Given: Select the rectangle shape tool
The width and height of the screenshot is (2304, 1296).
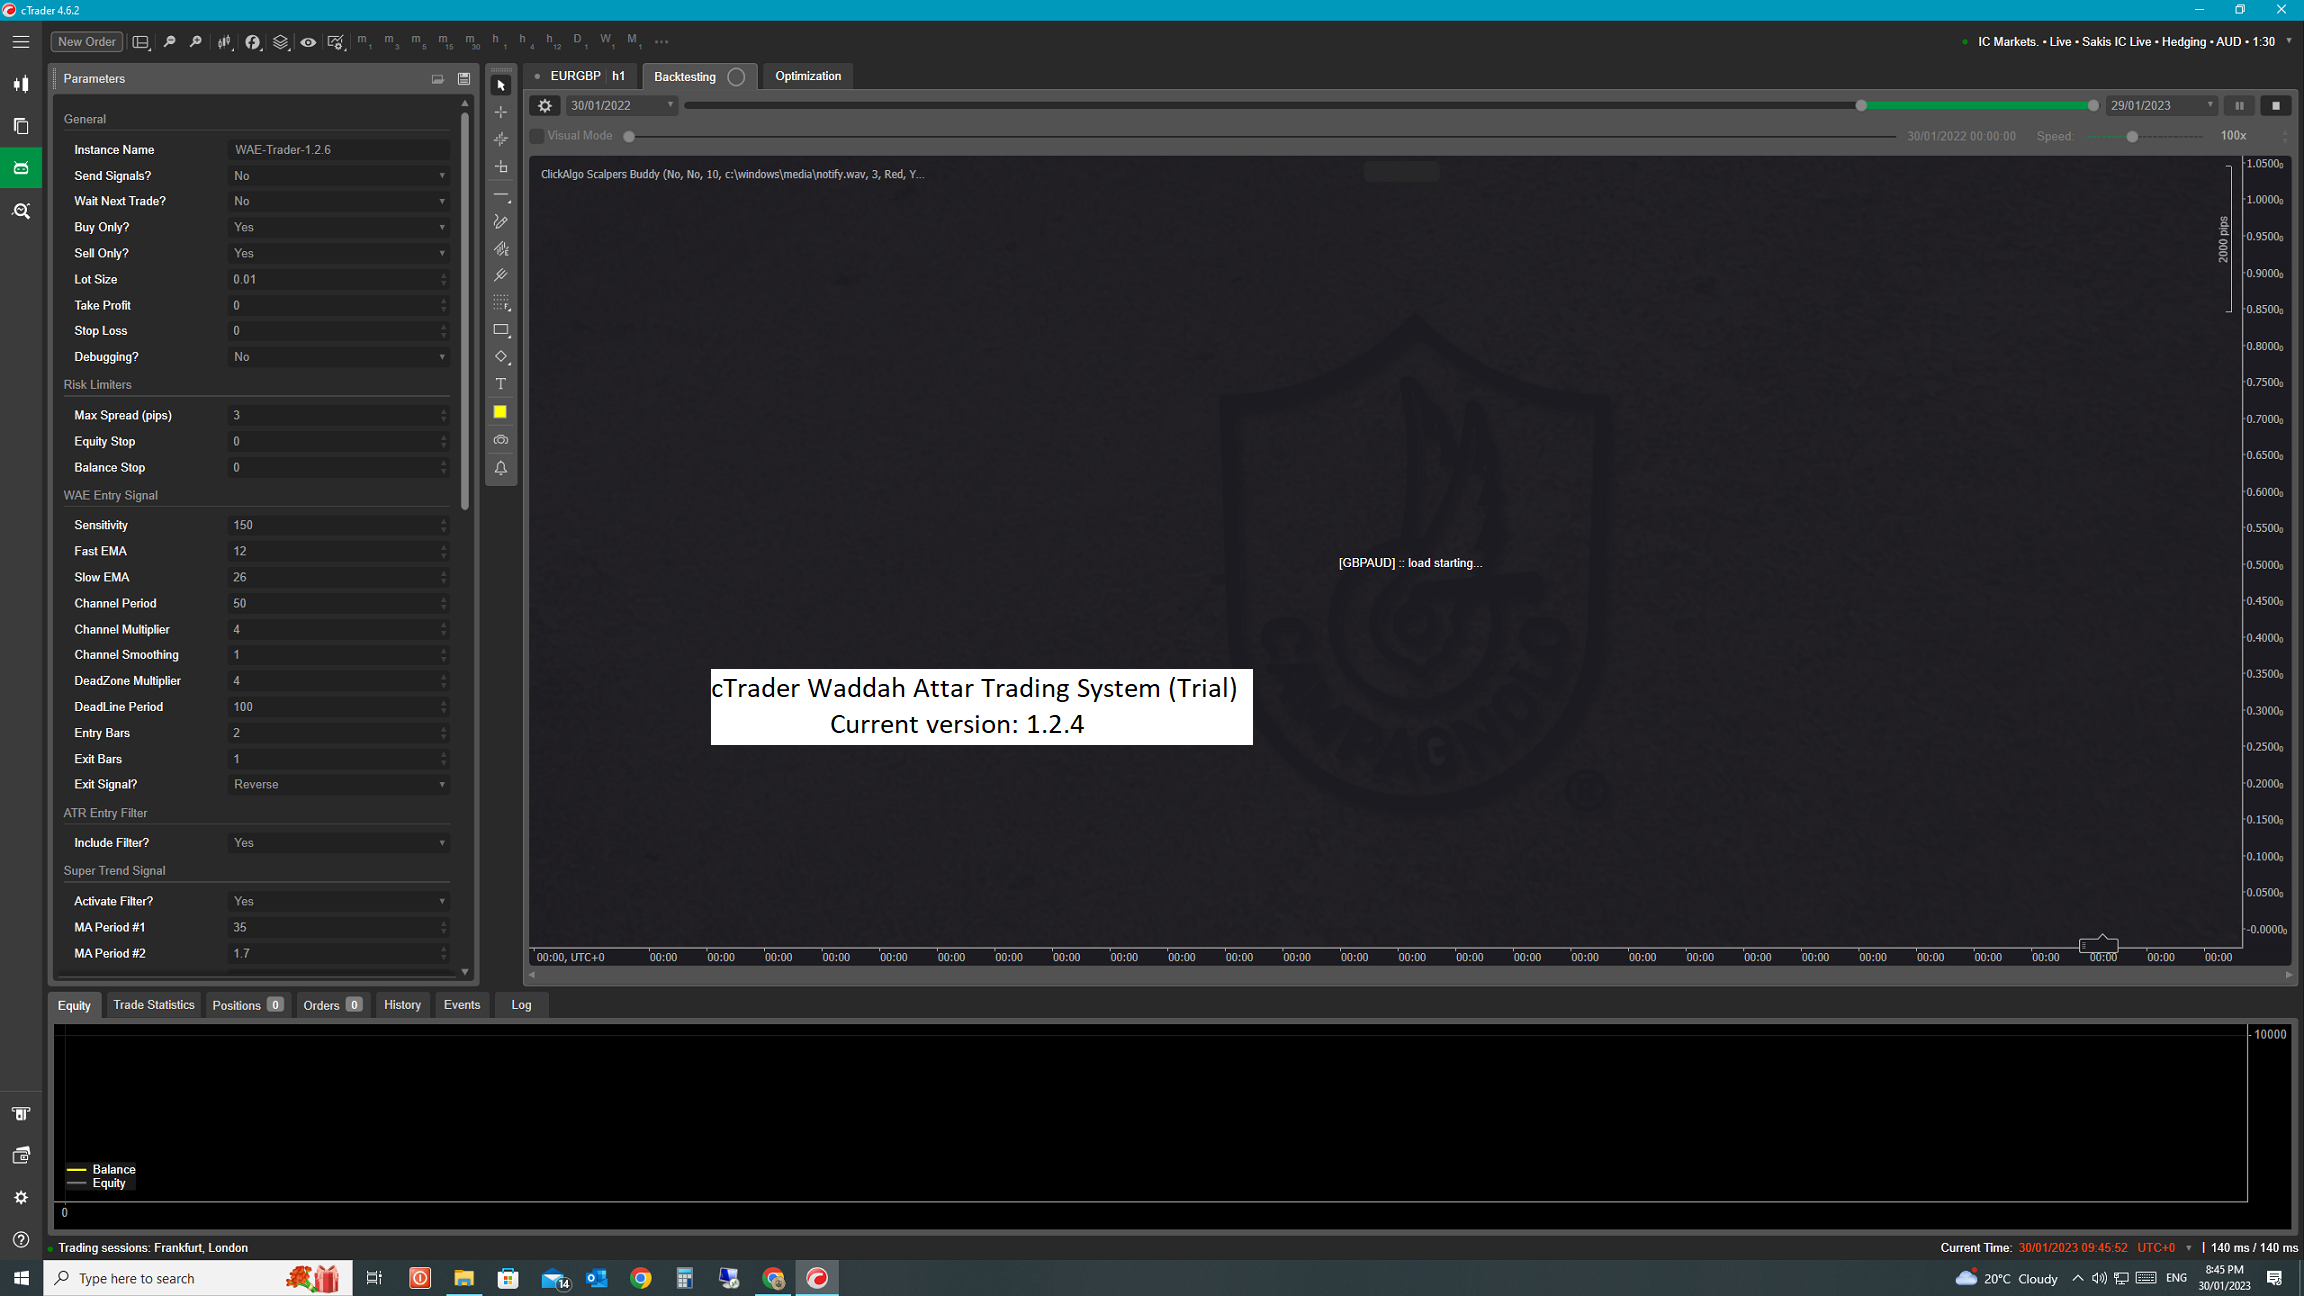Looking at the screenshot, I should [501, 330].
